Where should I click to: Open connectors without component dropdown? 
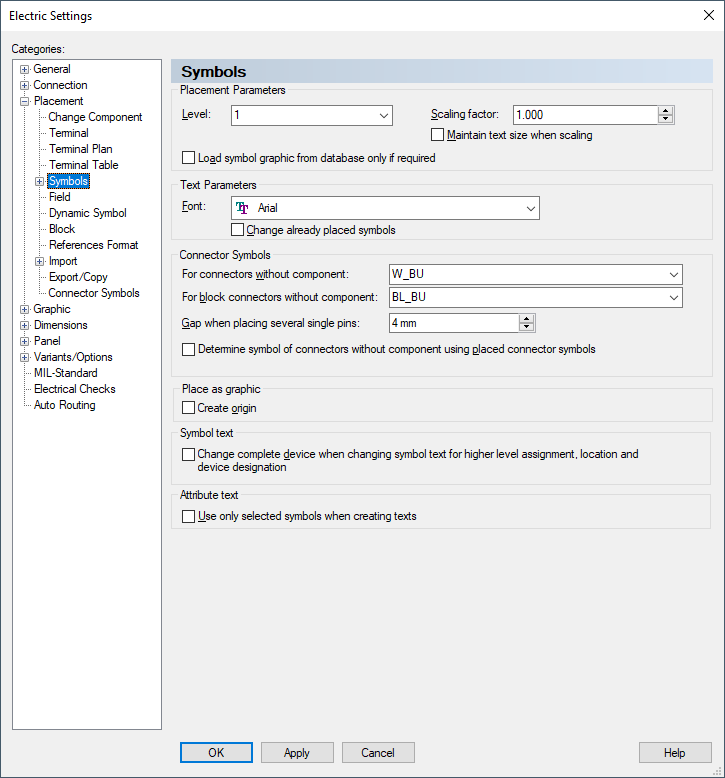click(x=673, y=274)
